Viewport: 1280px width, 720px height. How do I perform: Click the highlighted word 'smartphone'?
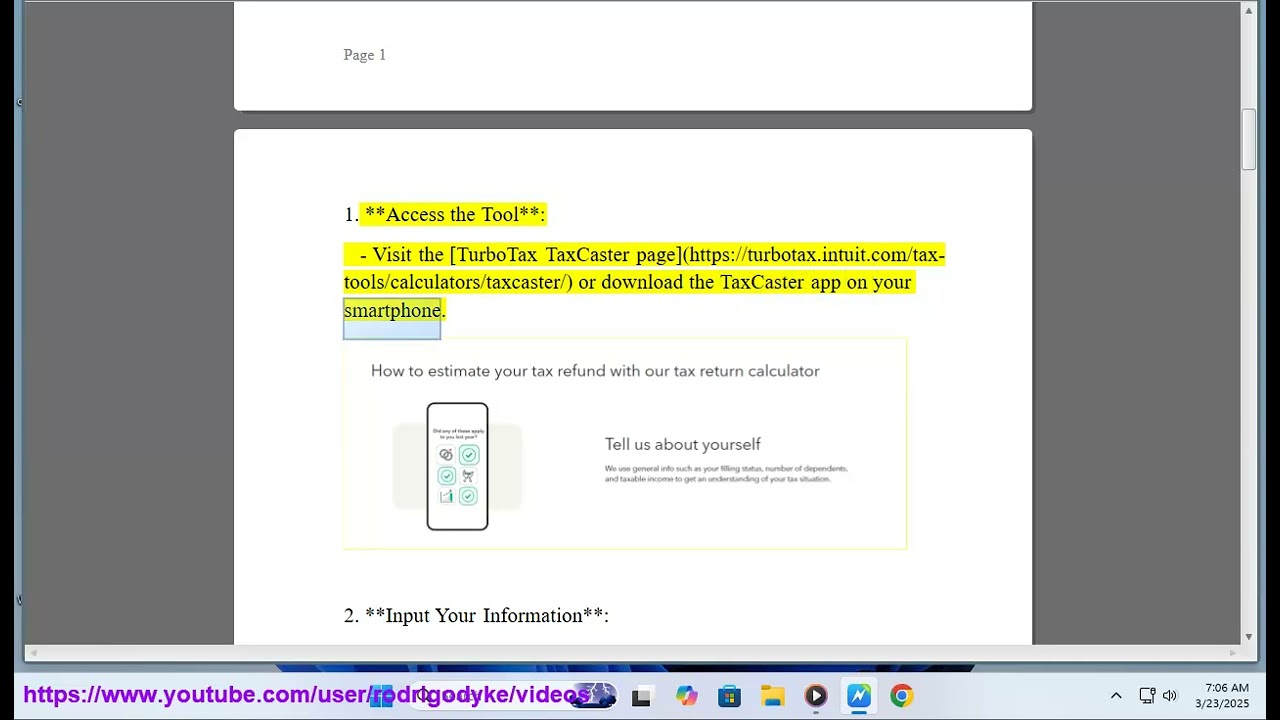click(392, 310)
